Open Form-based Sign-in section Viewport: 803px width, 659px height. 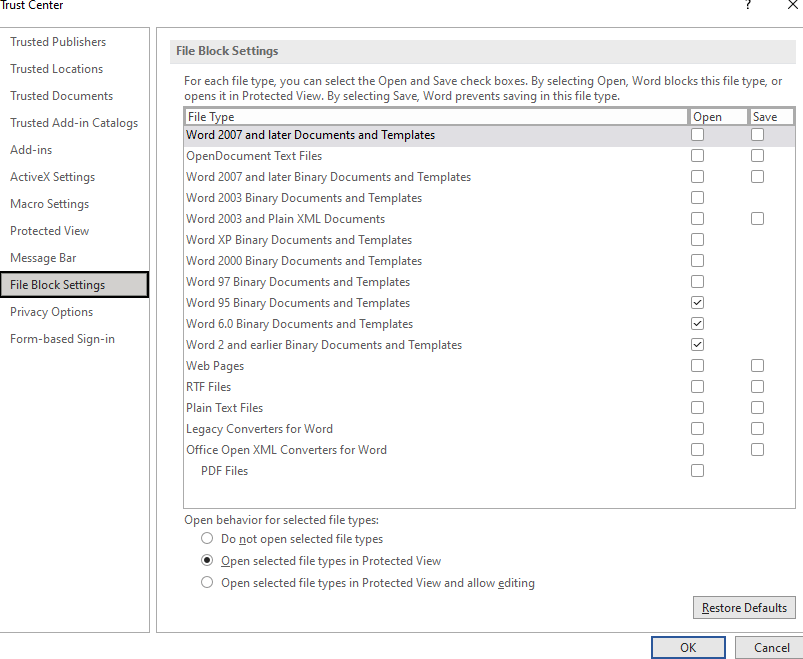click(62, 339)
